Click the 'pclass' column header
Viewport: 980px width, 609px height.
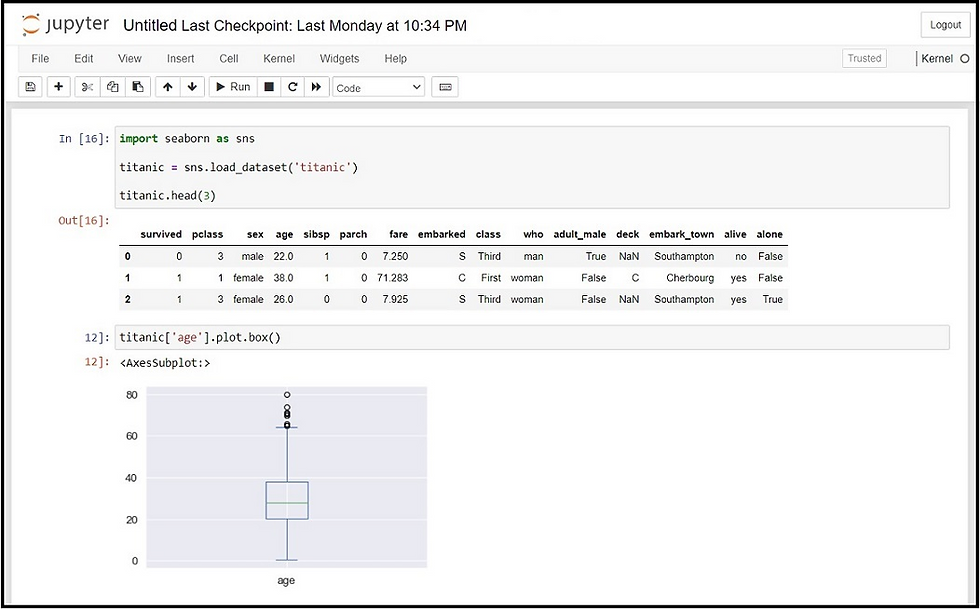[208, 234]
